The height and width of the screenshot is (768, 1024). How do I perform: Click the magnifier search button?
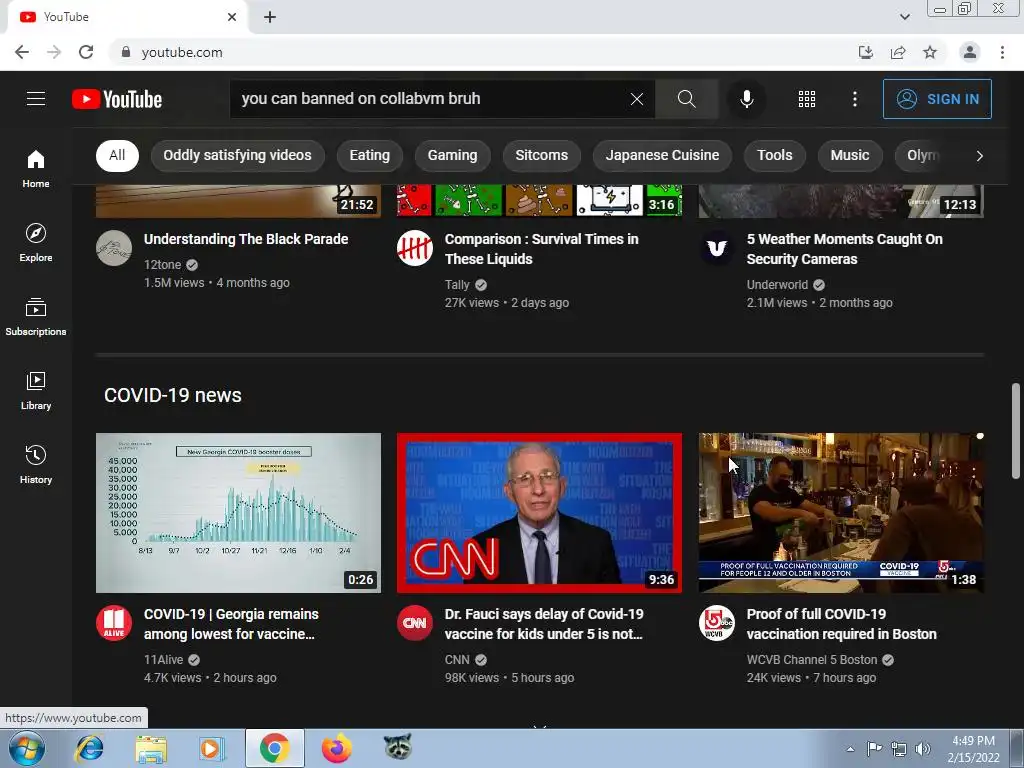(x=686, y=99)
